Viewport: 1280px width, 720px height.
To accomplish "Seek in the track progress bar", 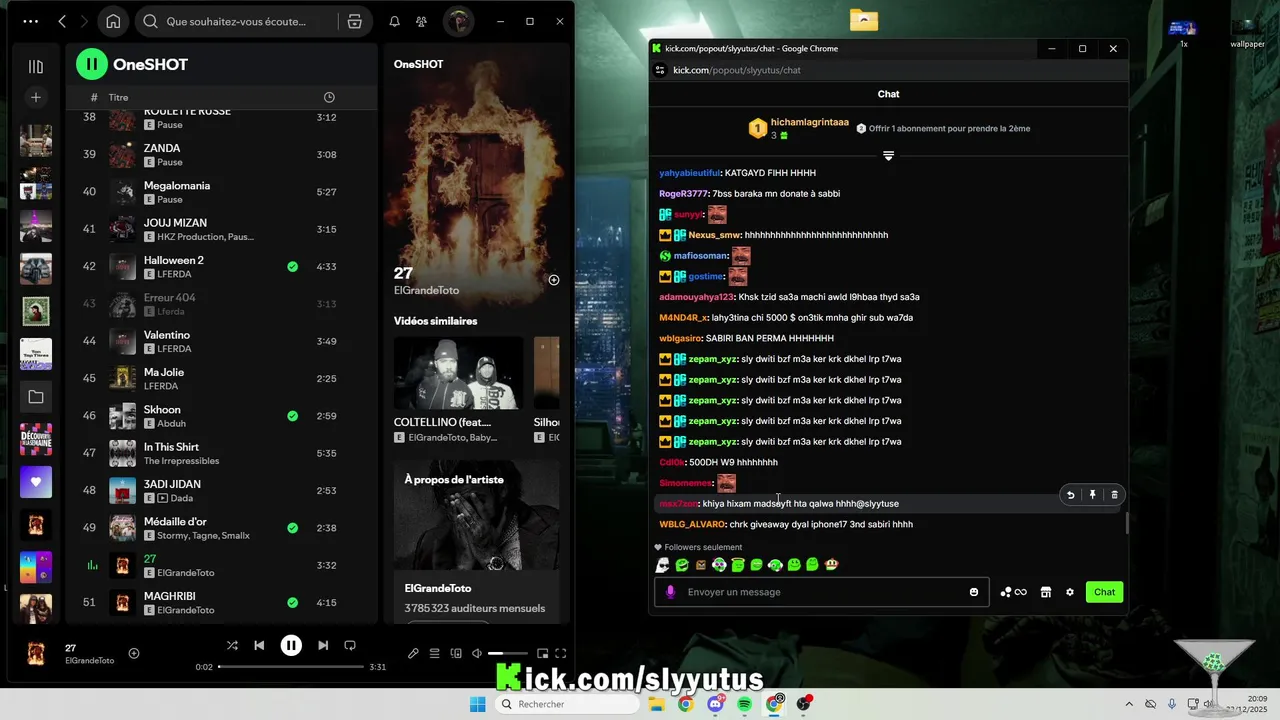I will point(291,667).
